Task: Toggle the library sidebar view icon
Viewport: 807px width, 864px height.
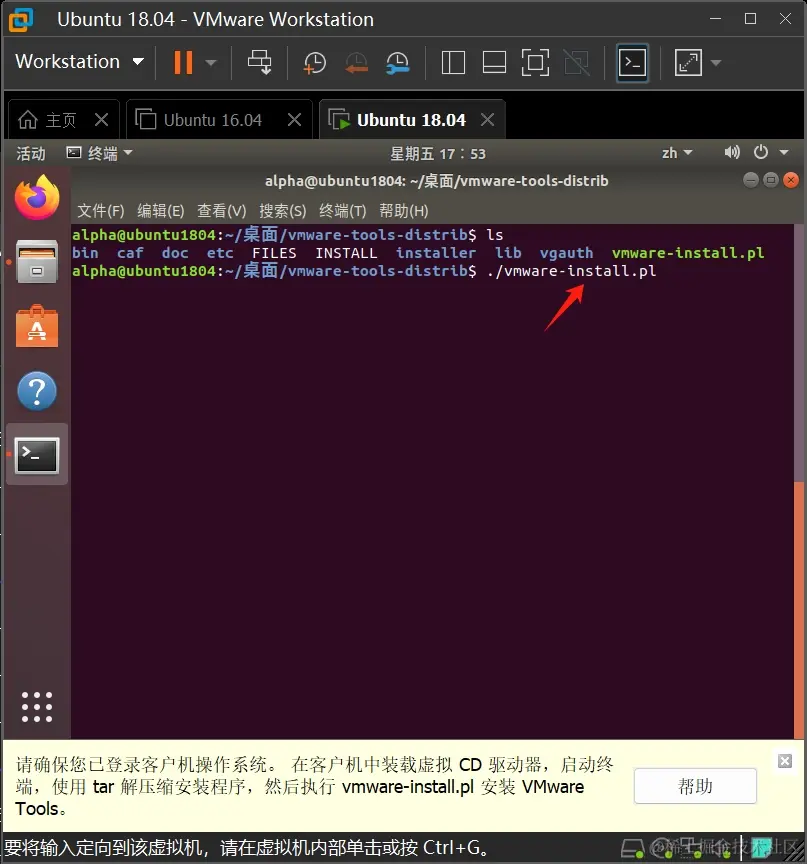Action: pos(453,62)
